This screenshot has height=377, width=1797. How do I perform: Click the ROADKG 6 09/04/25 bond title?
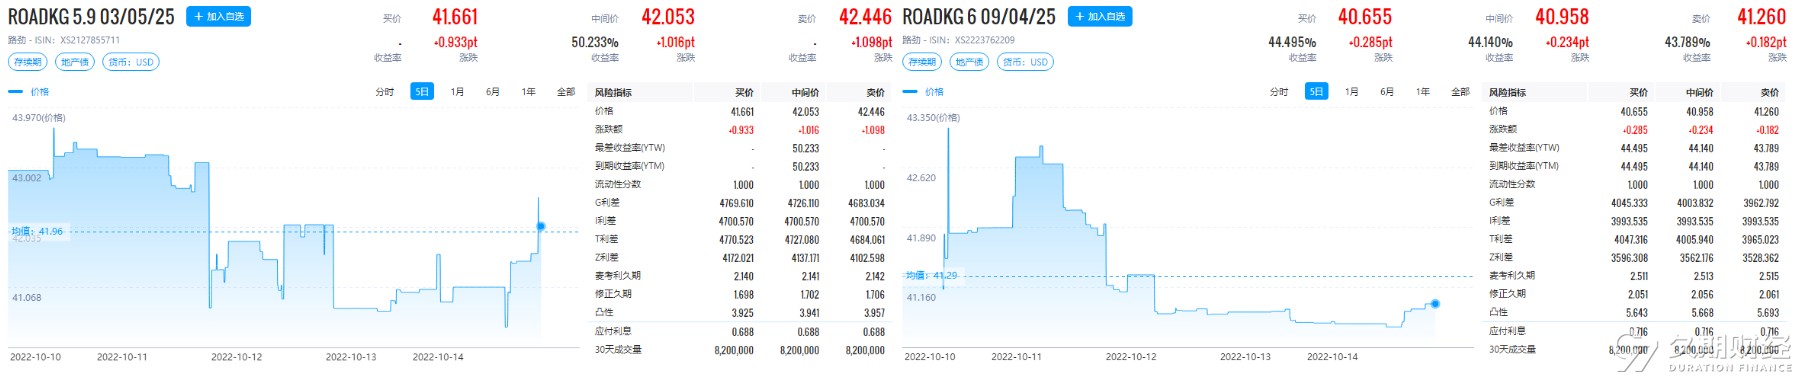coord(979,17)
